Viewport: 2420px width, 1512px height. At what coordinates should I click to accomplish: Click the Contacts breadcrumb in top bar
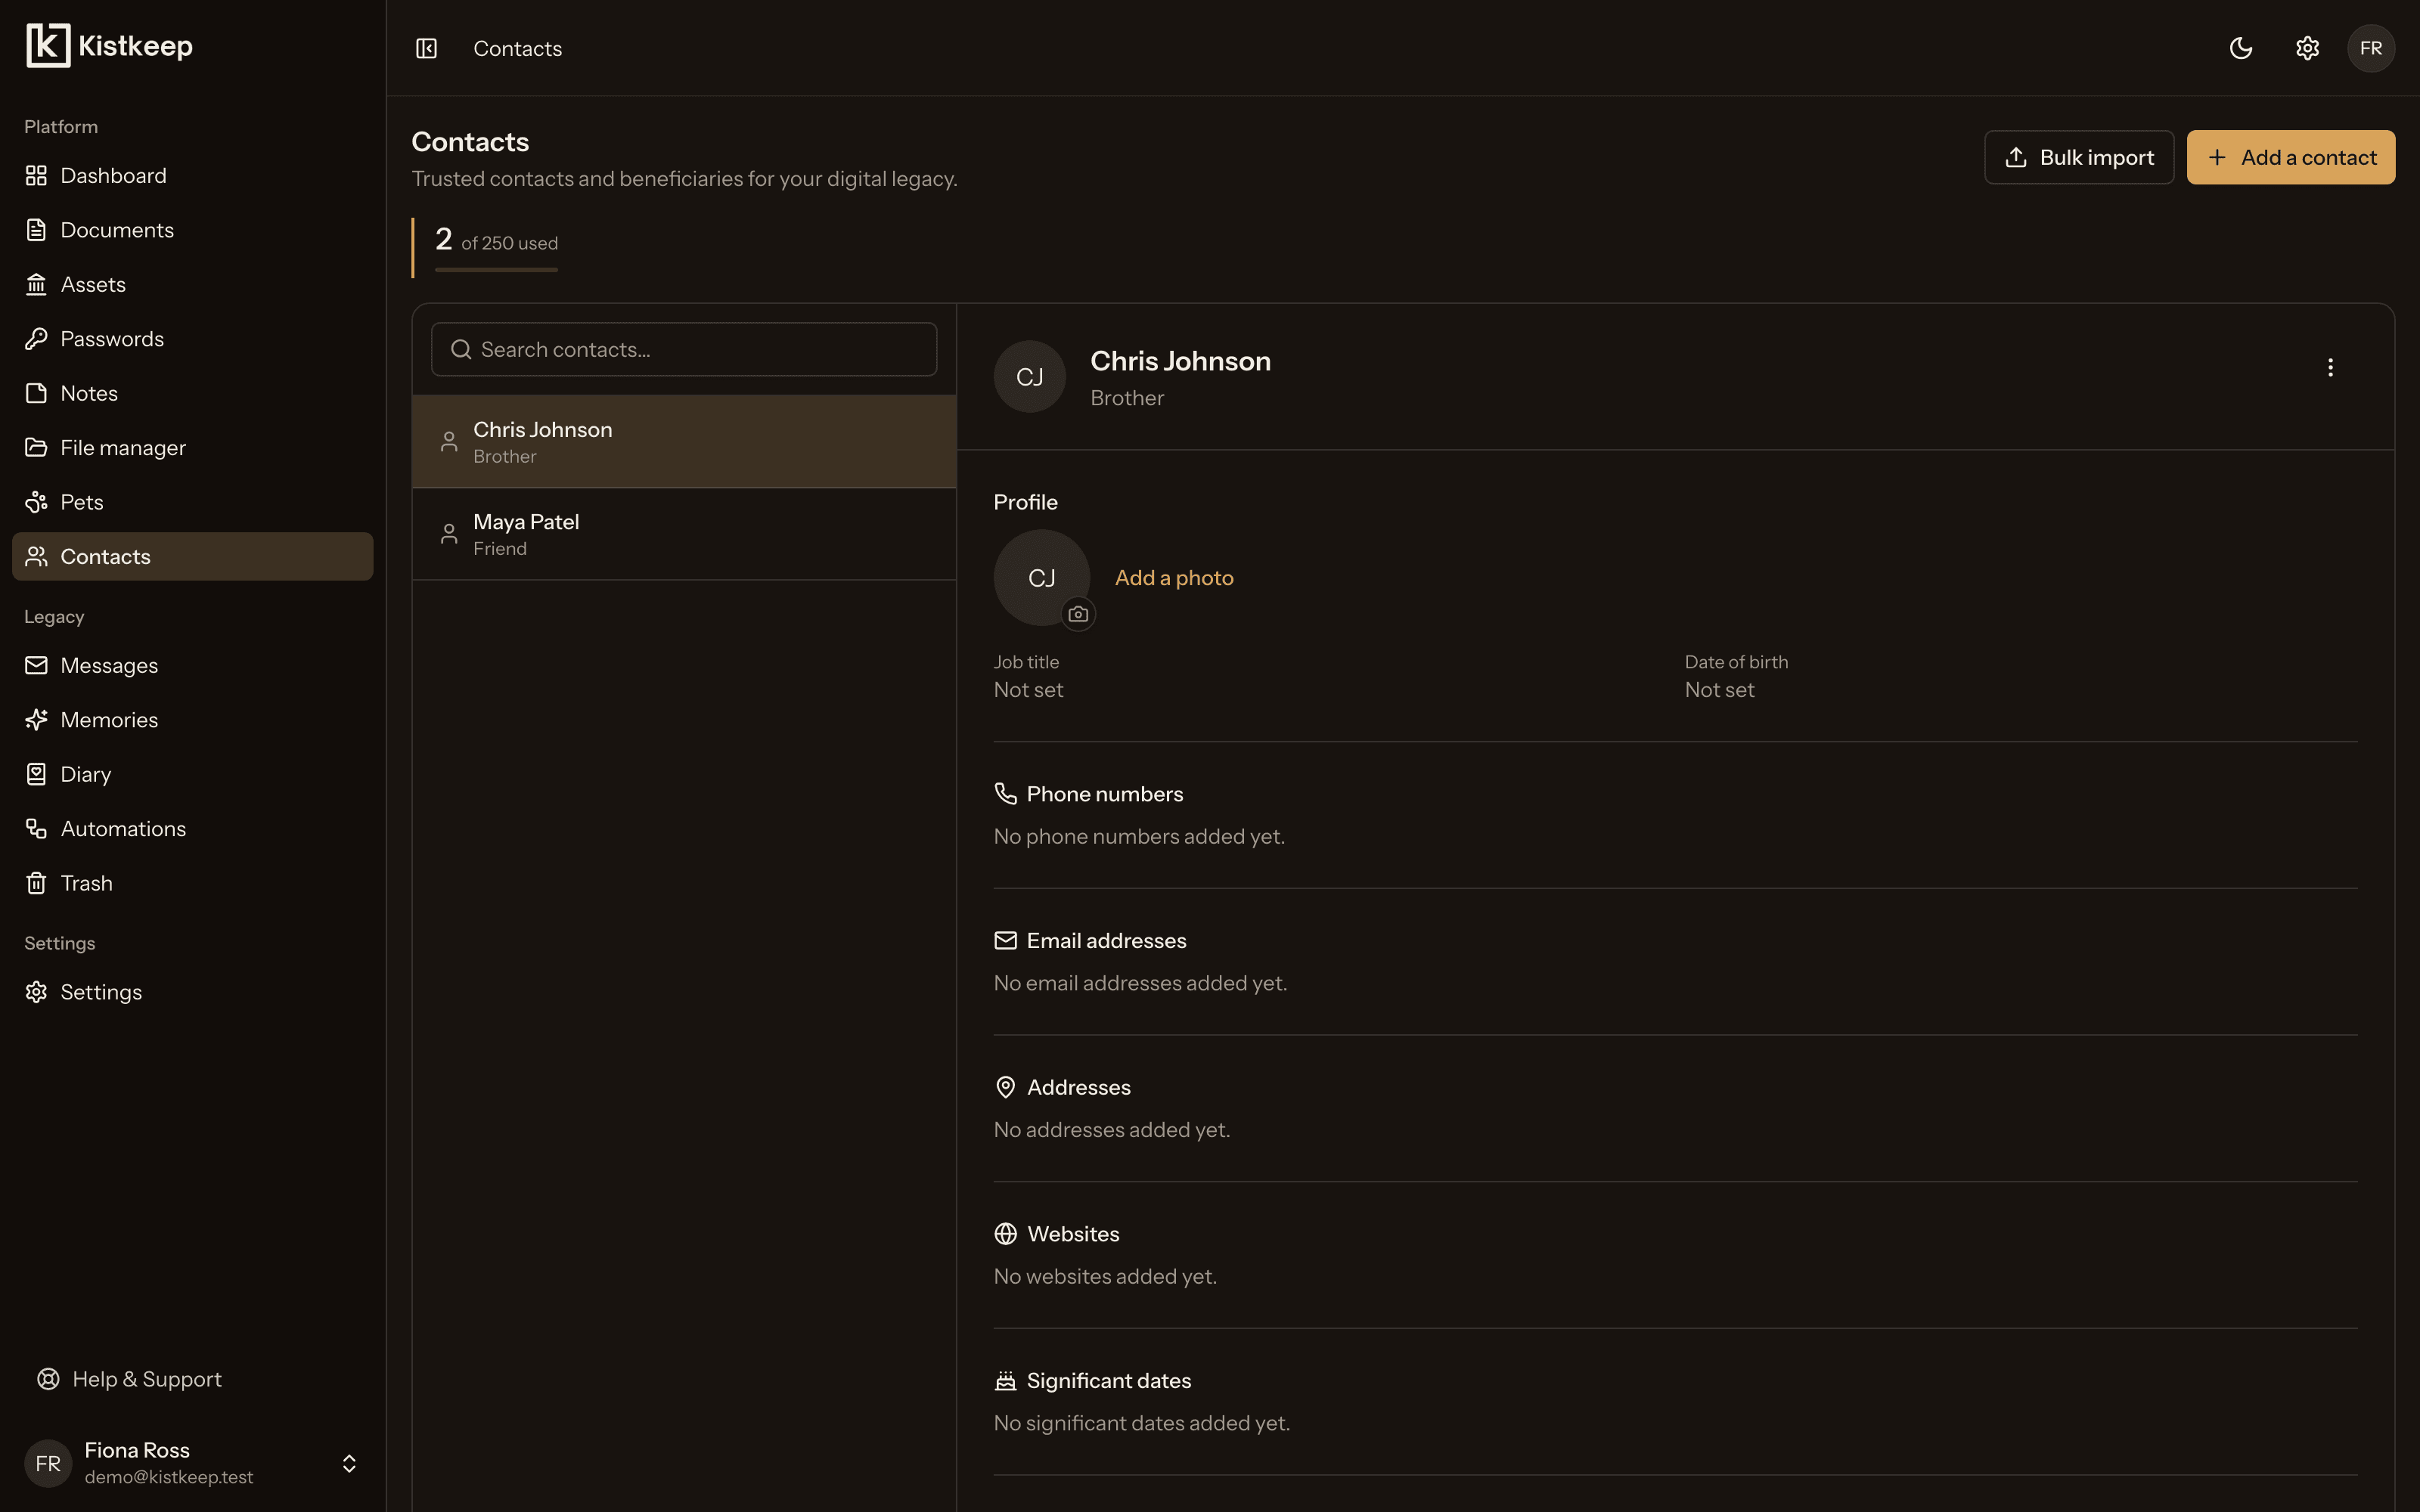coord(517,48)
